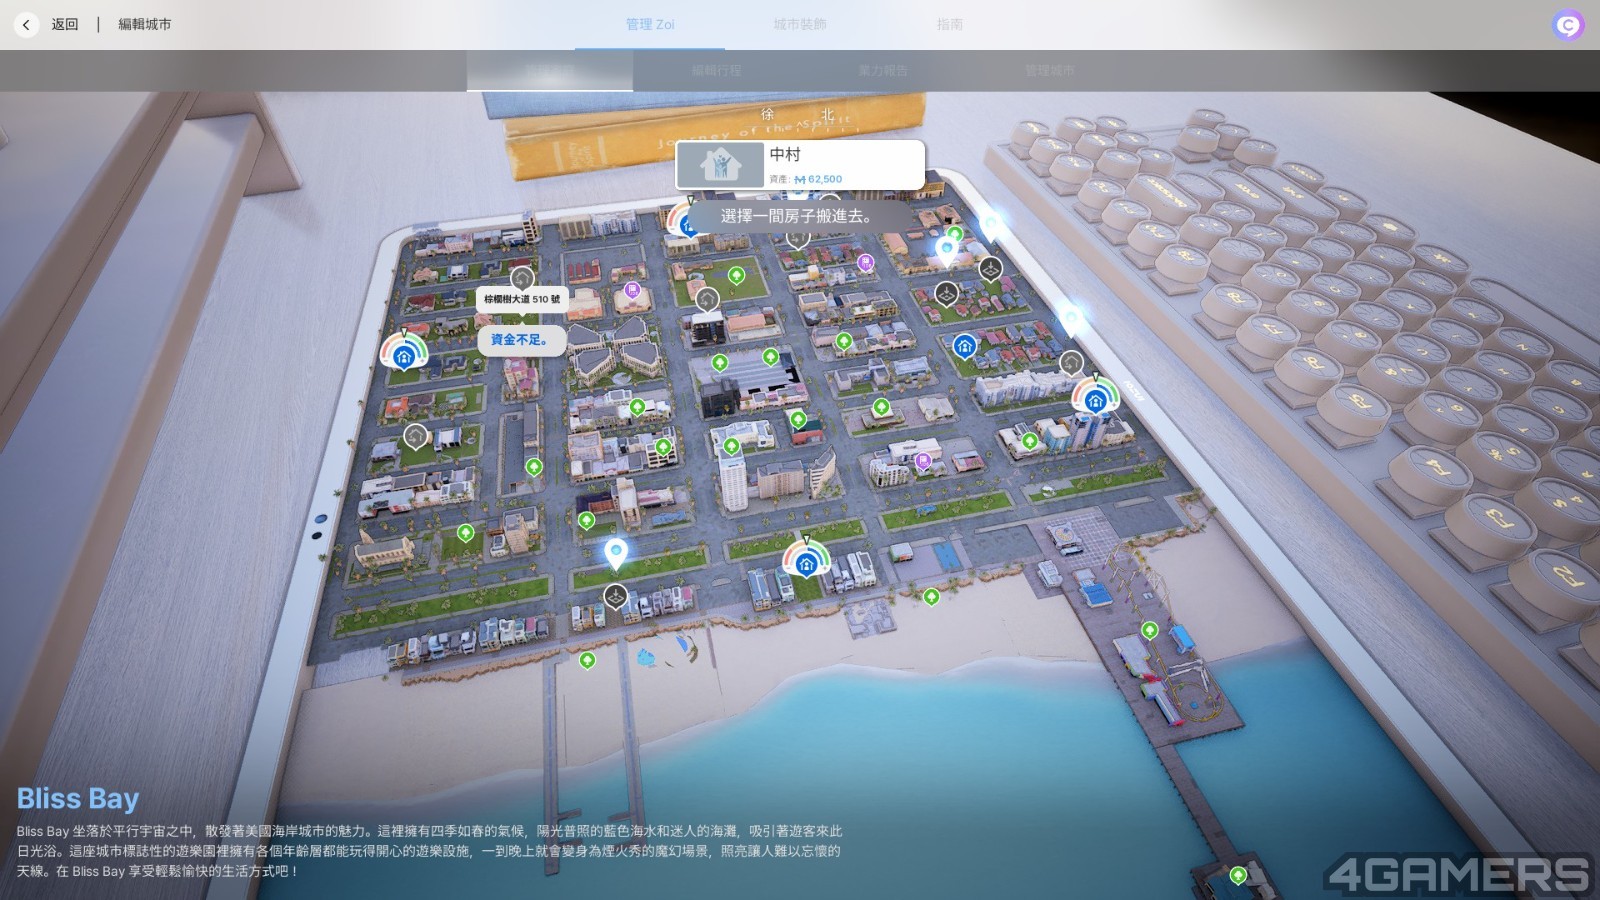Viewport: 1600px width, 900px height.
Task: Click the purple marker right of 棕櫚樹大道 510 號
Action: [632, 290]
